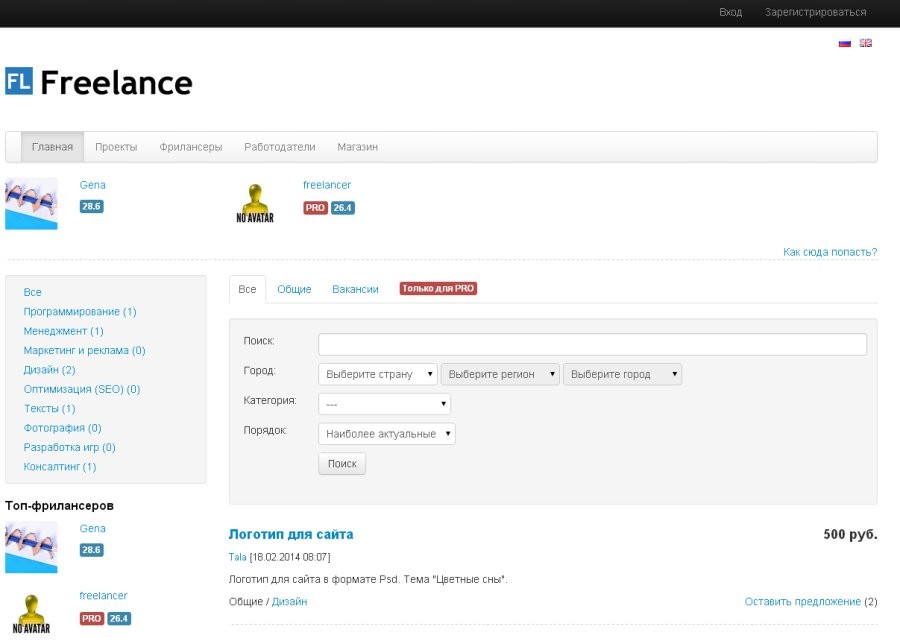The height and width of the screenshot is (644, 900).
Task: Click the FL Freelance logo
Action: (98, 82)
